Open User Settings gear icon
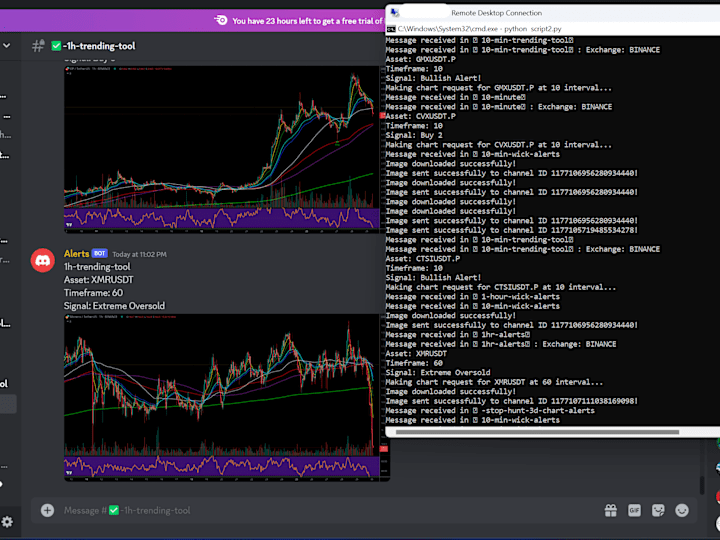Screen dimensions: 720x540 click(7, 522)
